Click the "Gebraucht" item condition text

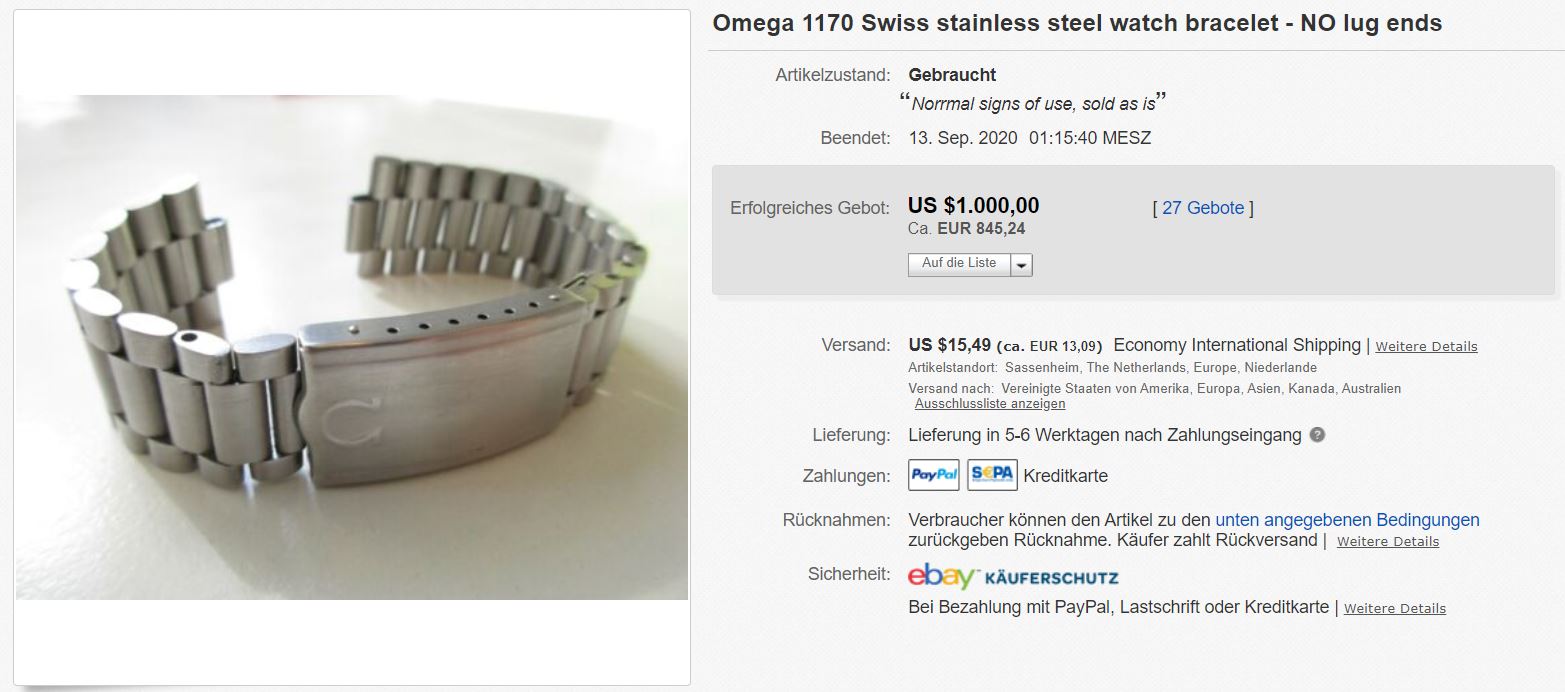point(952,75)
